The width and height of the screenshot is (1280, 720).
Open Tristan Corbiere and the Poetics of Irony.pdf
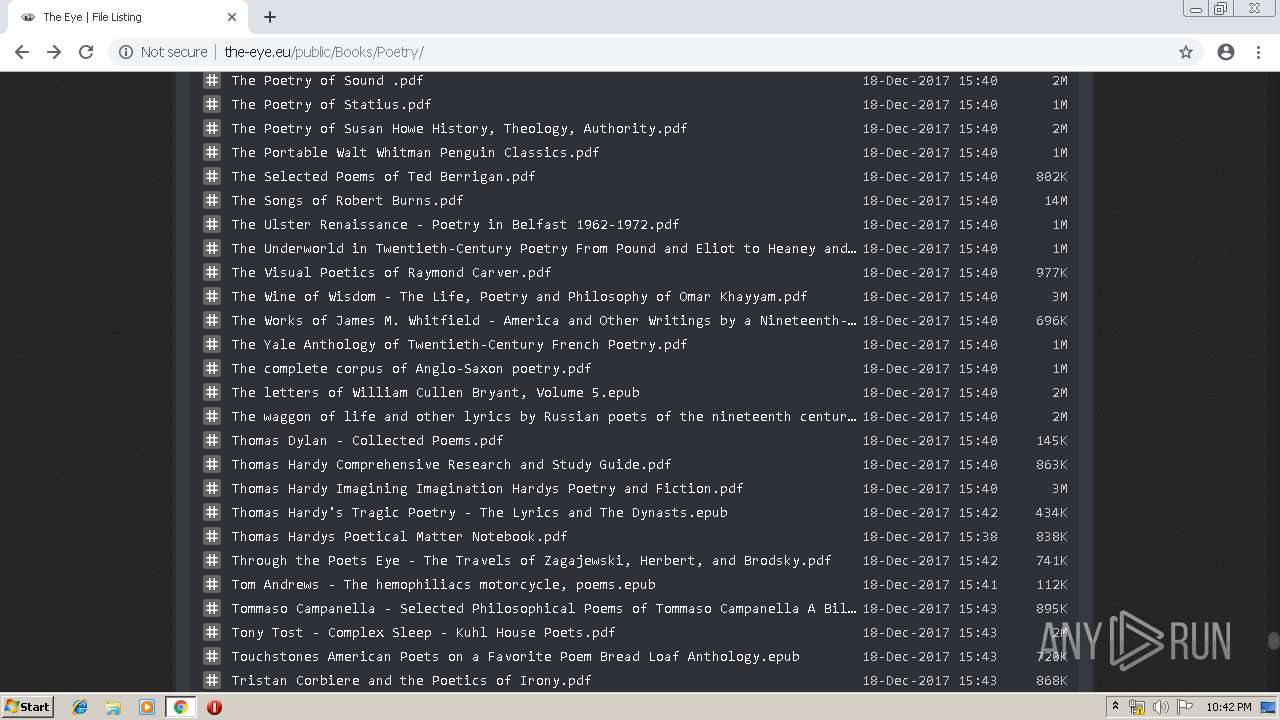click(x=411, y=680)
